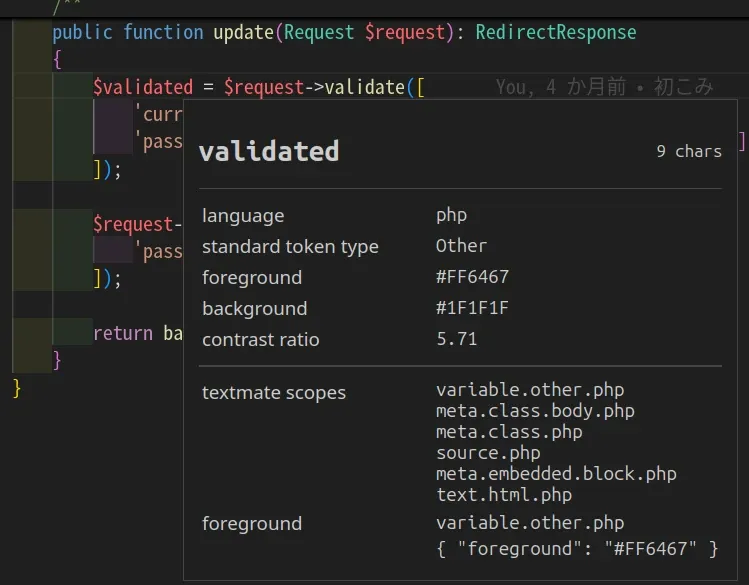
Task: Click the "meta.class.body.php" textmate scope
Action: pyautogui.click(x=535, y=411)
